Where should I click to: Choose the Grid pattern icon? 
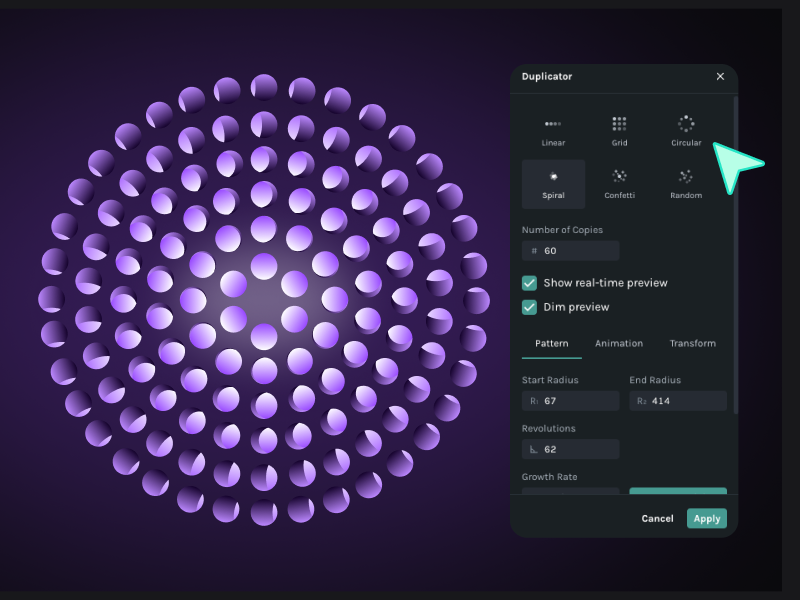point(619,131)
